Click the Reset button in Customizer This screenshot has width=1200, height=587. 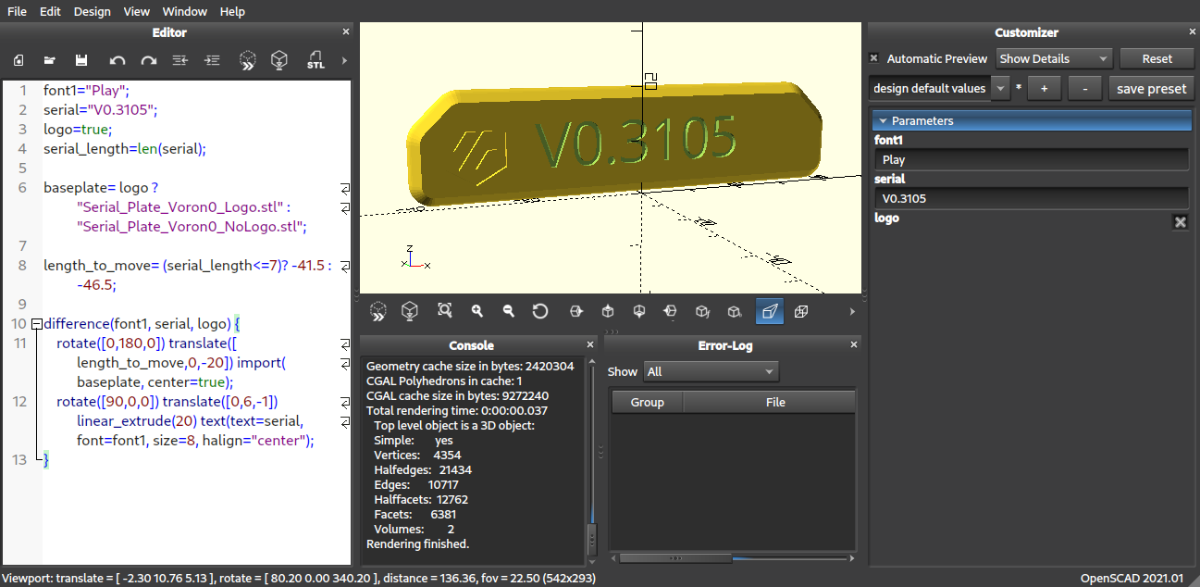pyautogui.click(x=1156, y=59)
